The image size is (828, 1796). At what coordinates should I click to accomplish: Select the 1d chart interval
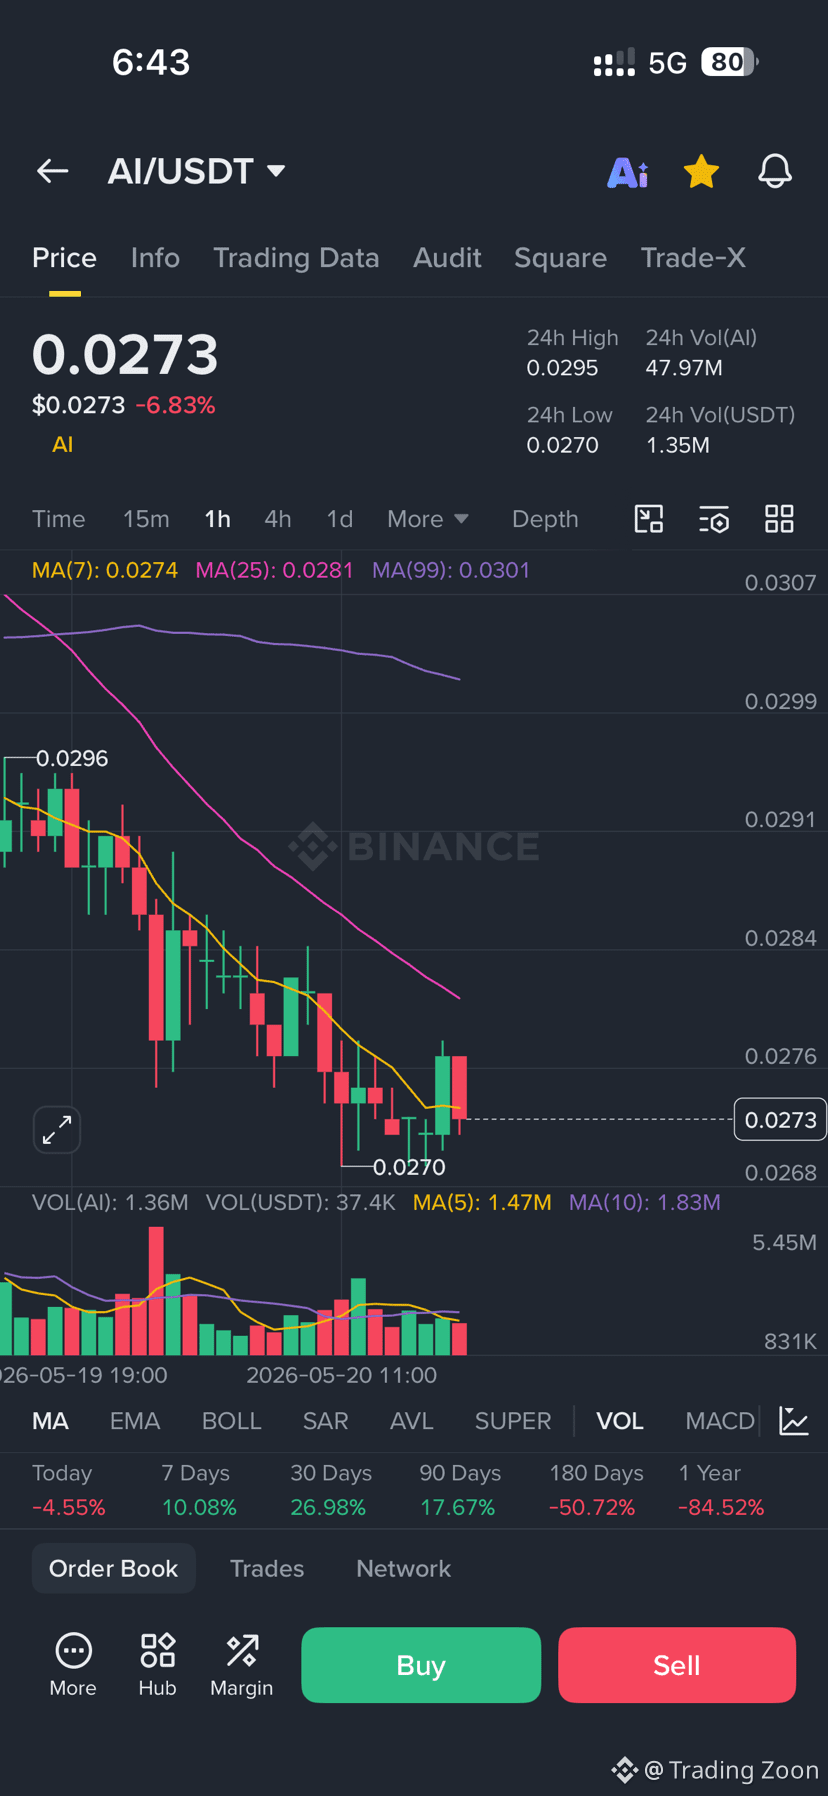point(340,519)
